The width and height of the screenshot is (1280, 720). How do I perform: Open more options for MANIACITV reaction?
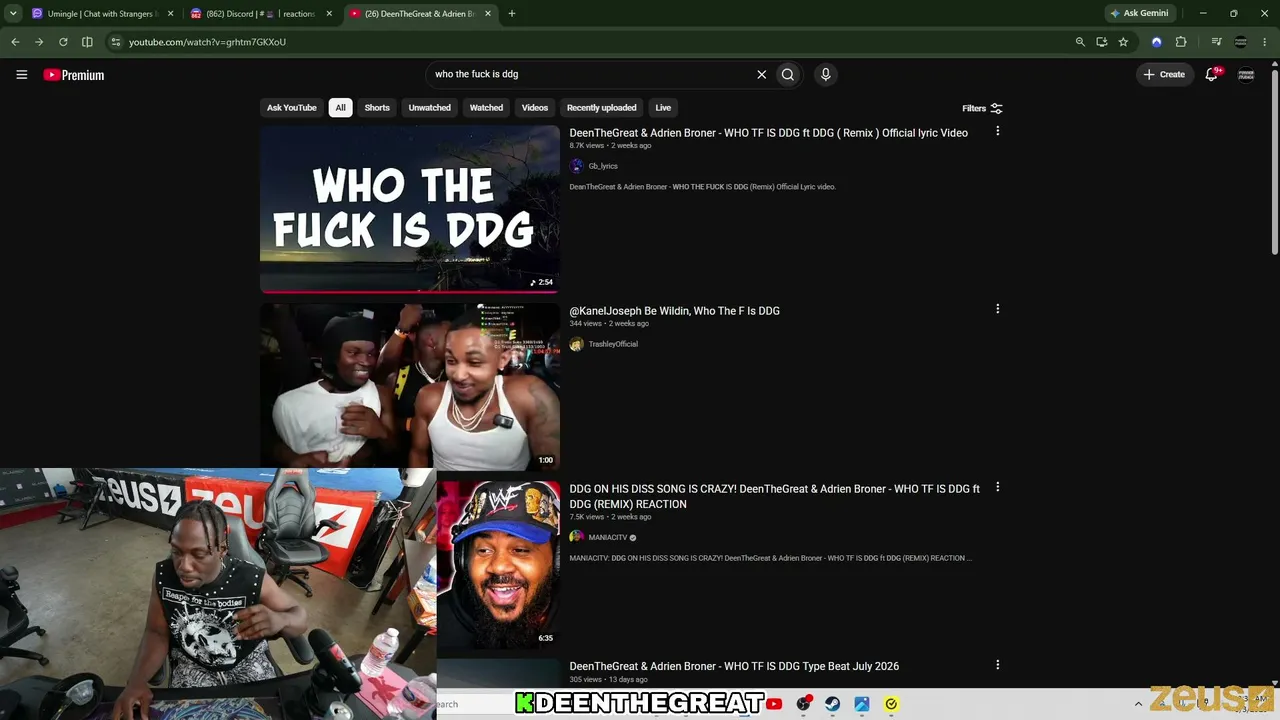click(997, 487)
